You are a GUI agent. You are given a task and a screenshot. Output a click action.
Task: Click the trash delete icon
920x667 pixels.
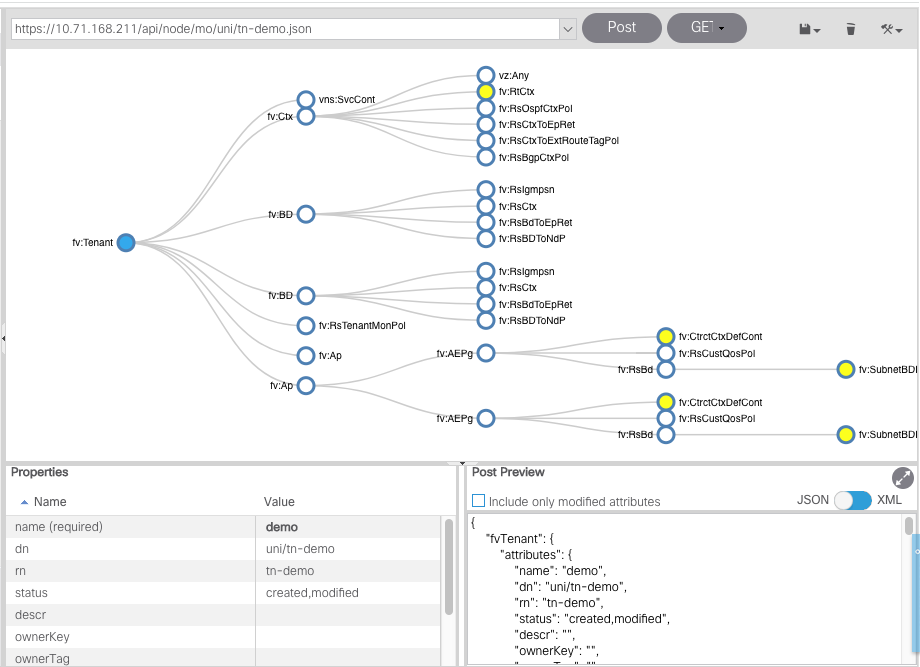click(850, 29)
